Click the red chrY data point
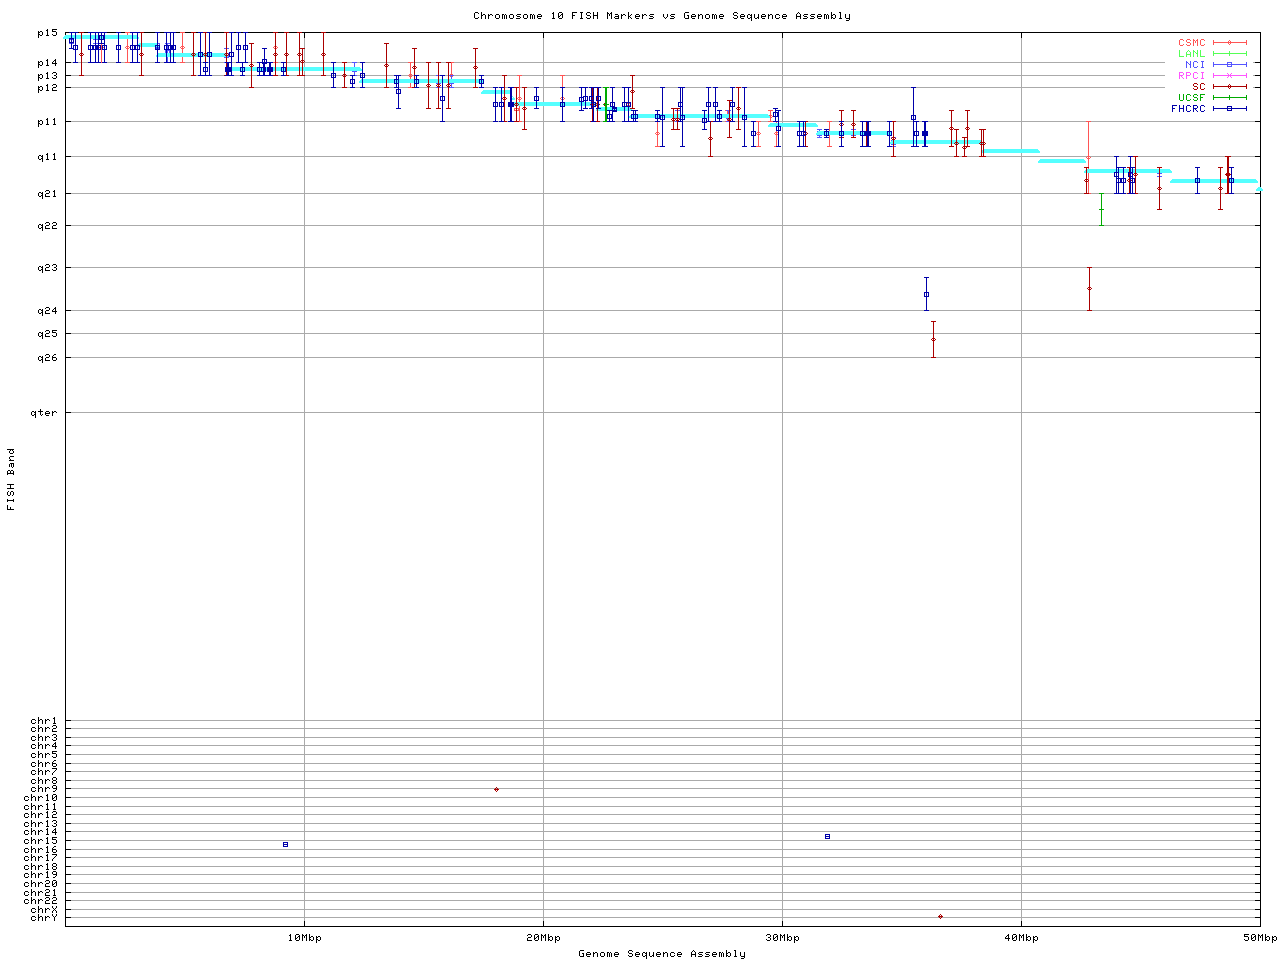 pos(940,916)
